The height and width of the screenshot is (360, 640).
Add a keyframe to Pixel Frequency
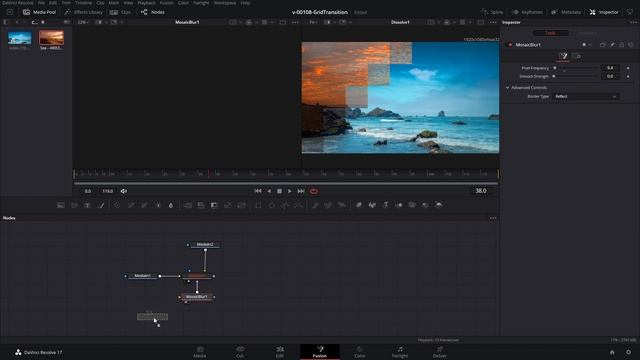[628, 68]
